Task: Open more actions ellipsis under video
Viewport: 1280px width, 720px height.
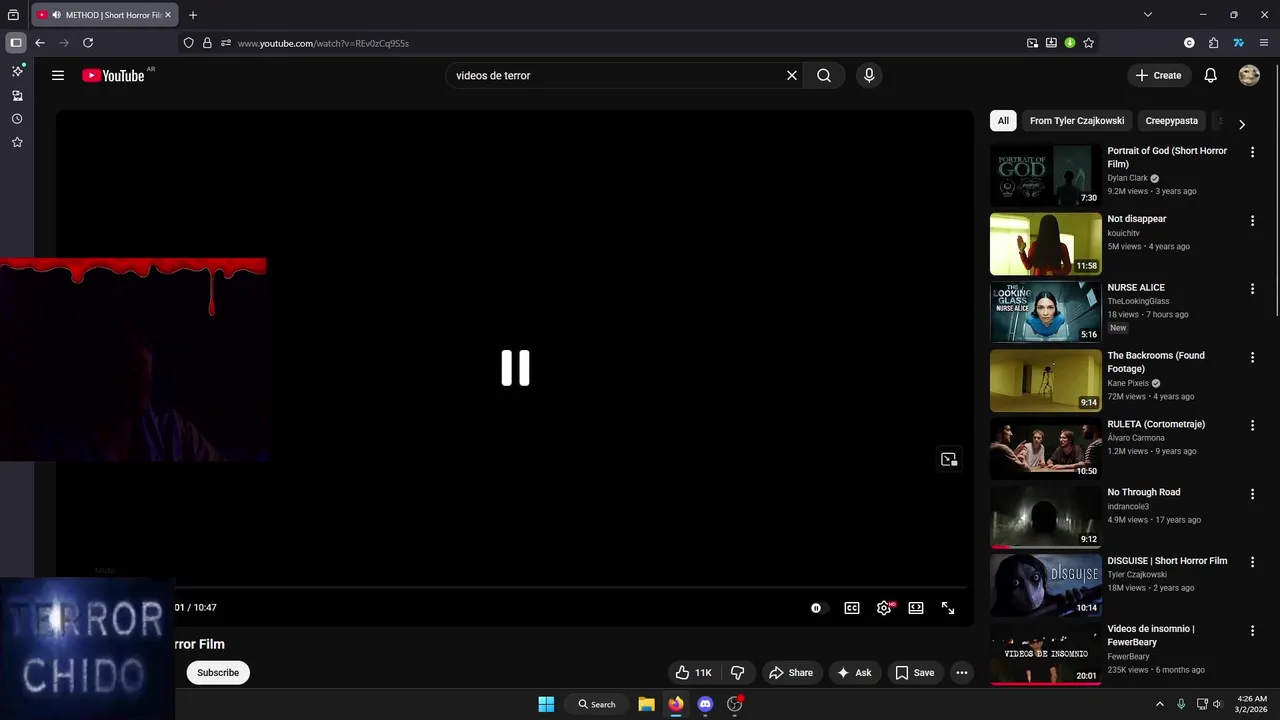Action: click(962, 673)
